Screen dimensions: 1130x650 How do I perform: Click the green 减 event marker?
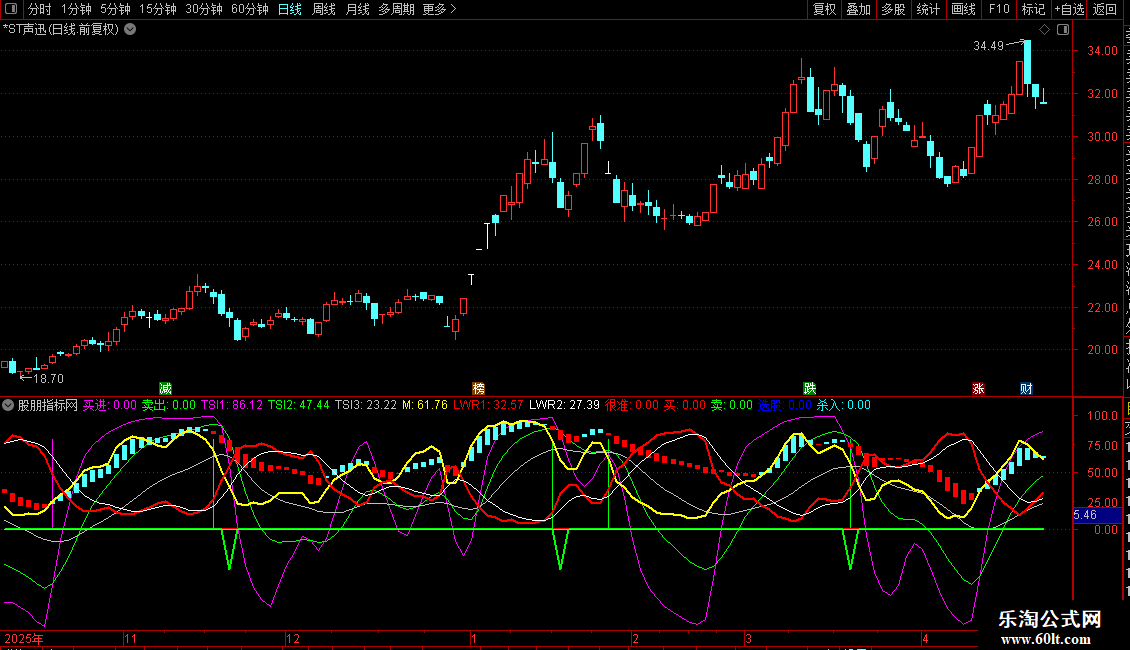point(165,388)
